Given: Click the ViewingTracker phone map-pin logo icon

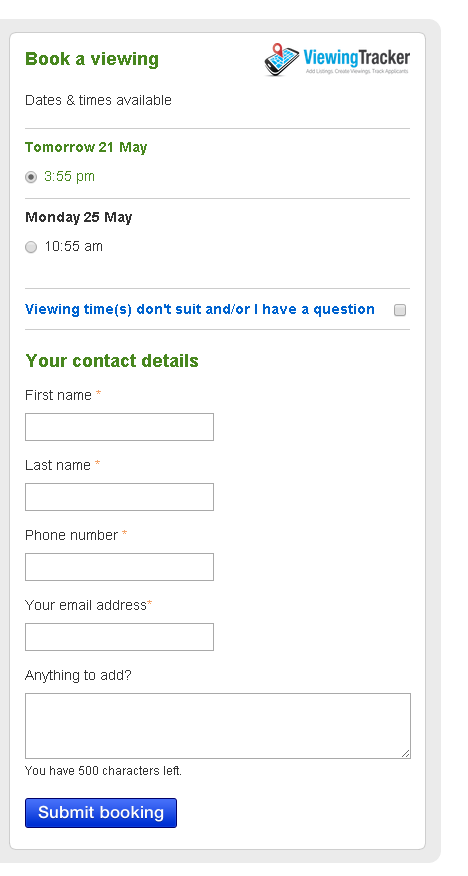Looking at the screenshot, I should pyautogui.click(x=282, y=59).
